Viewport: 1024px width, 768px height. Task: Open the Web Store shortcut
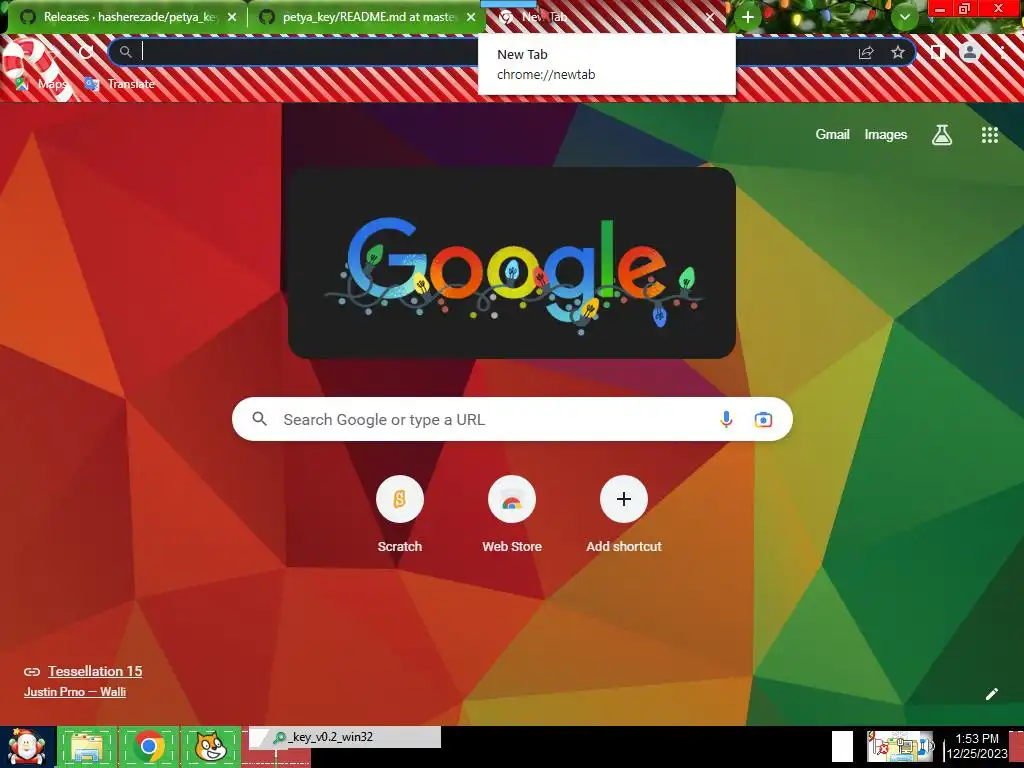pos(512,514)
